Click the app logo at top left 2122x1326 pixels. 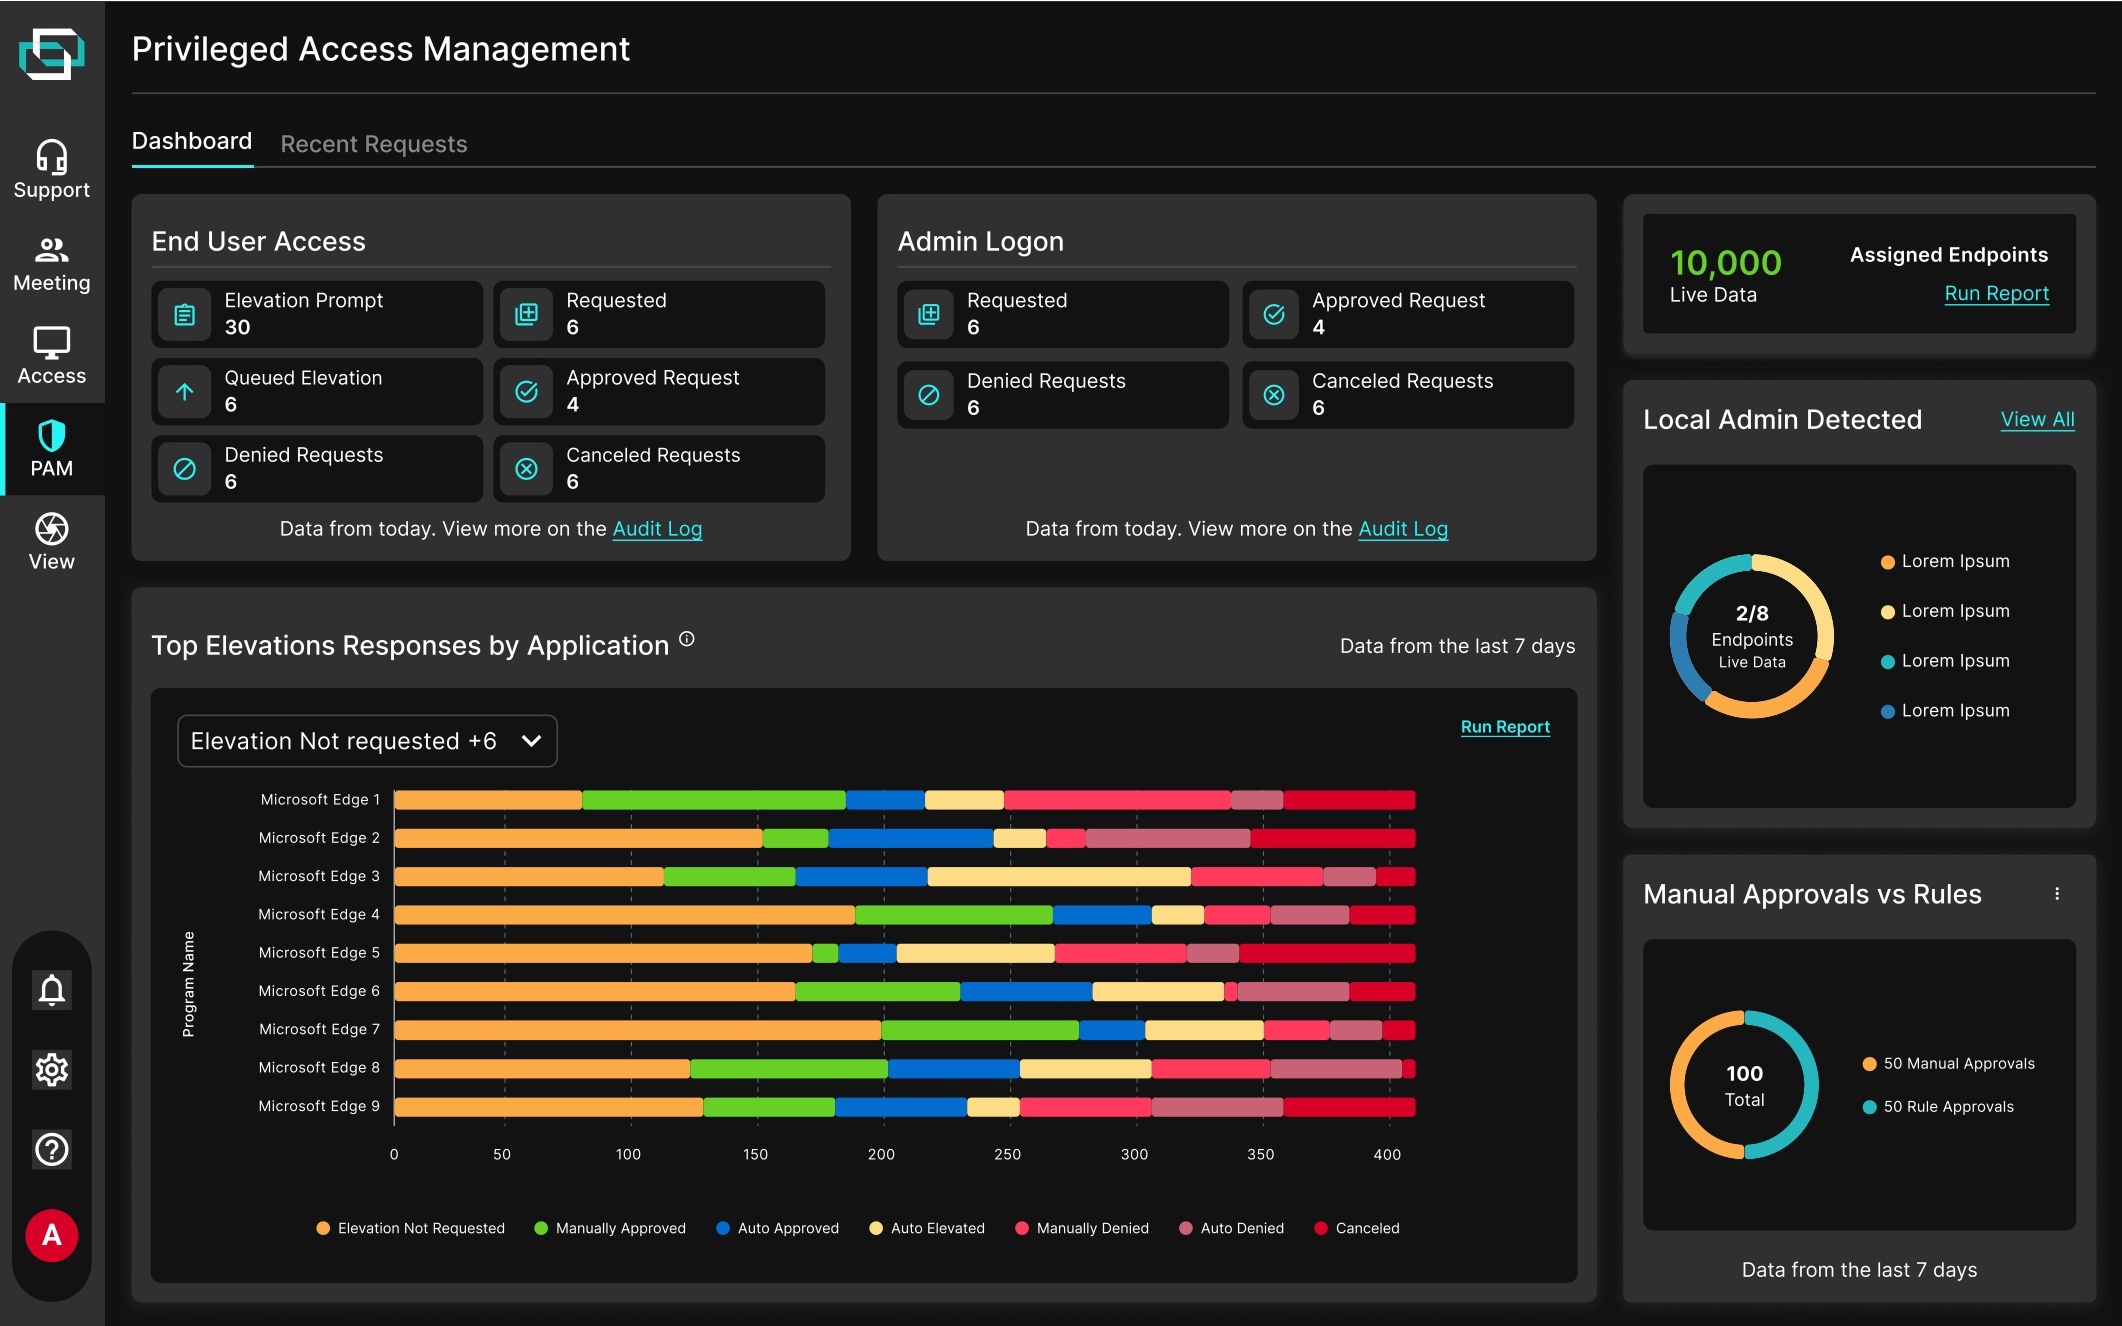click(x=52, y=53)
